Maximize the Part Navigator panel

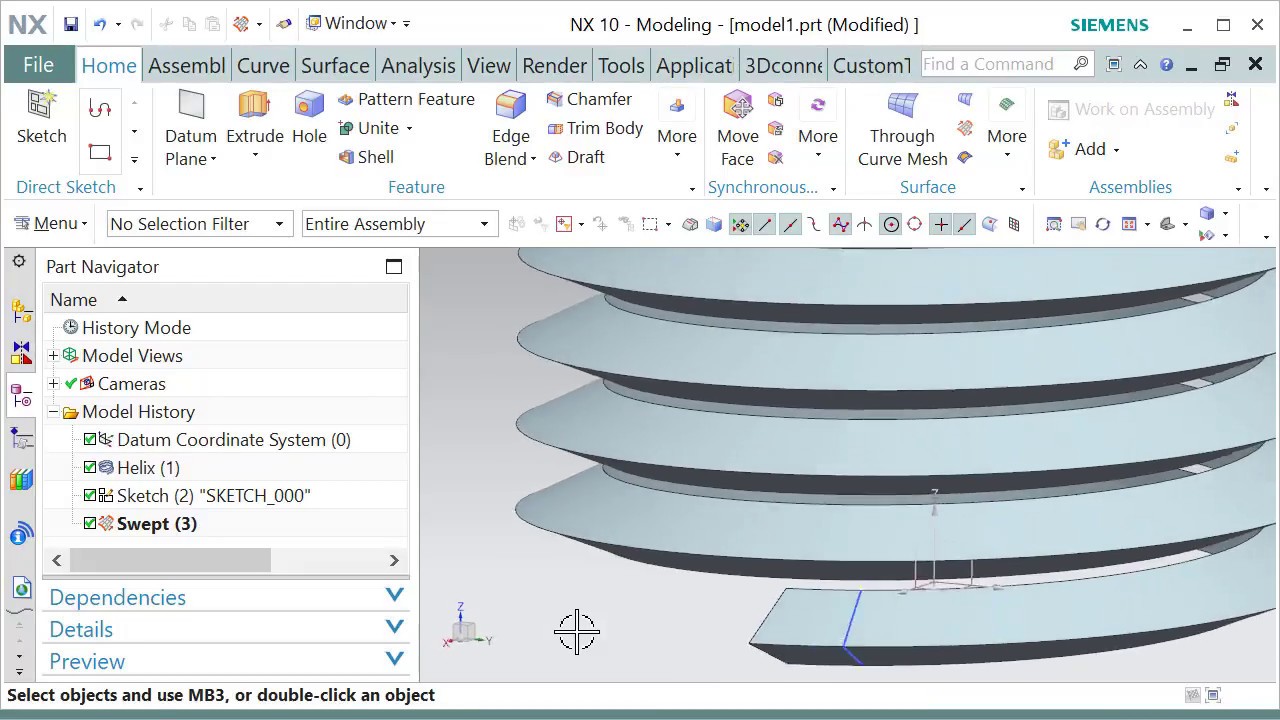point(394,266)
